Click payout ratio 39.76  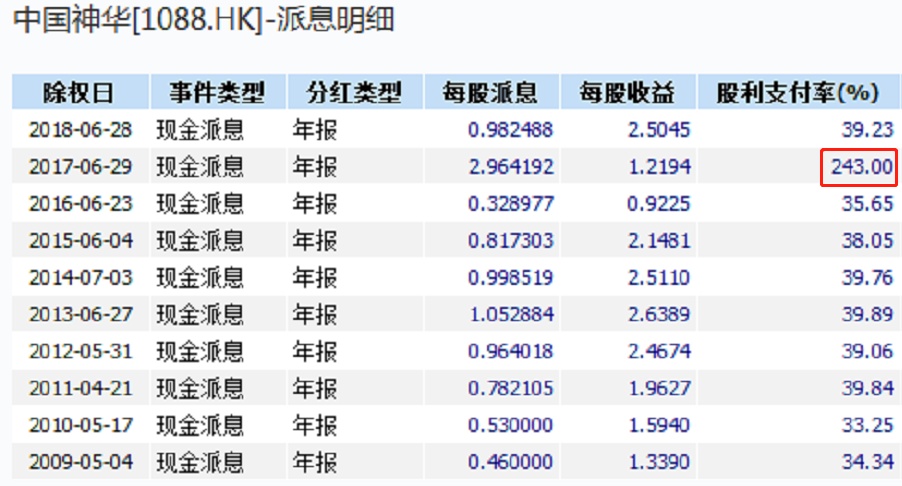(868, 277)
